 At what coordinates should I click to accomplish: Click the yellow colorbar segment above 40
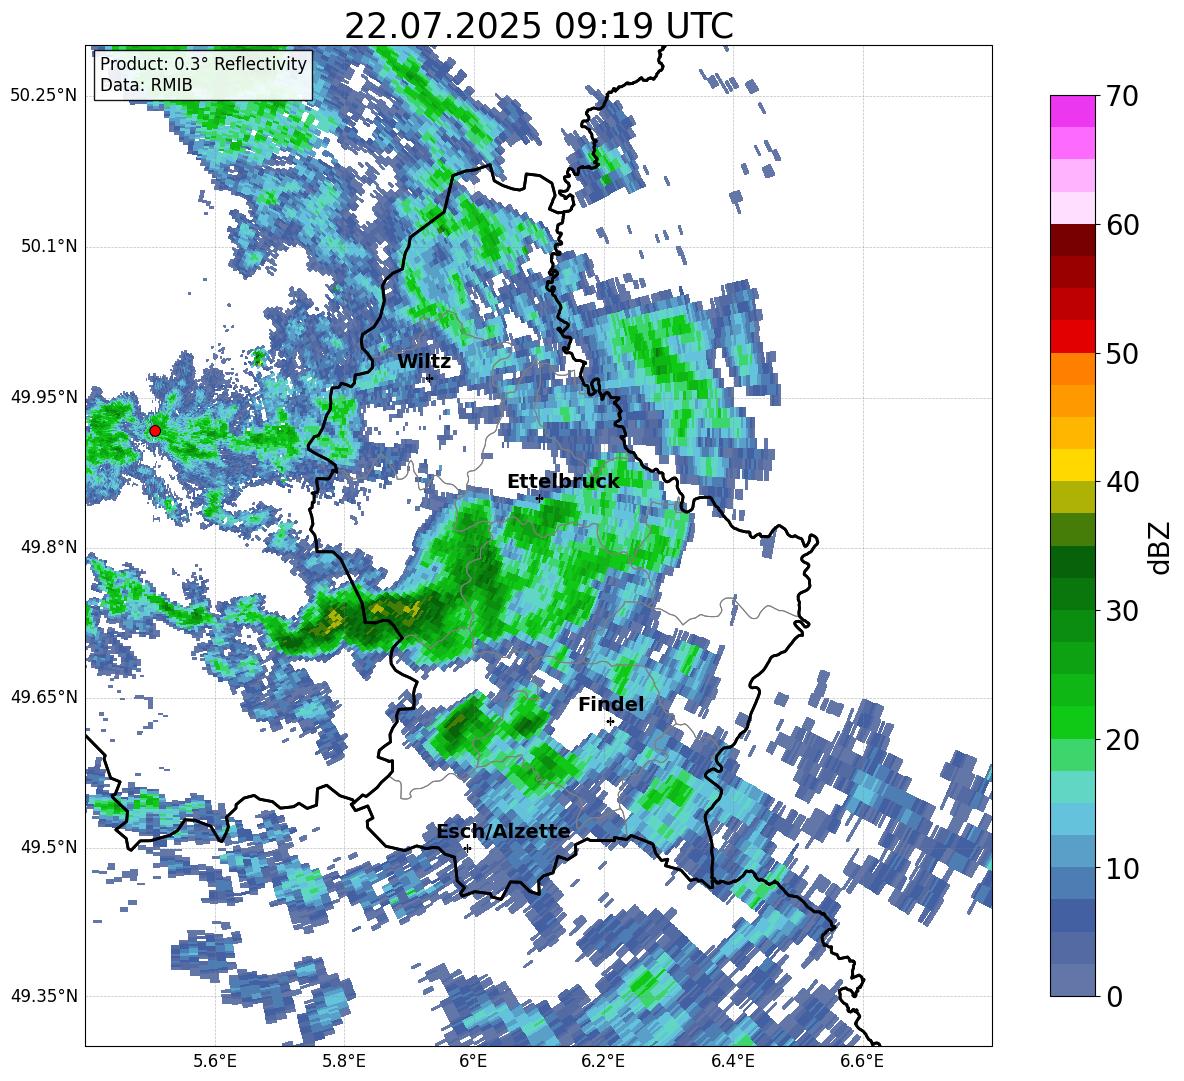point(1072,465)
